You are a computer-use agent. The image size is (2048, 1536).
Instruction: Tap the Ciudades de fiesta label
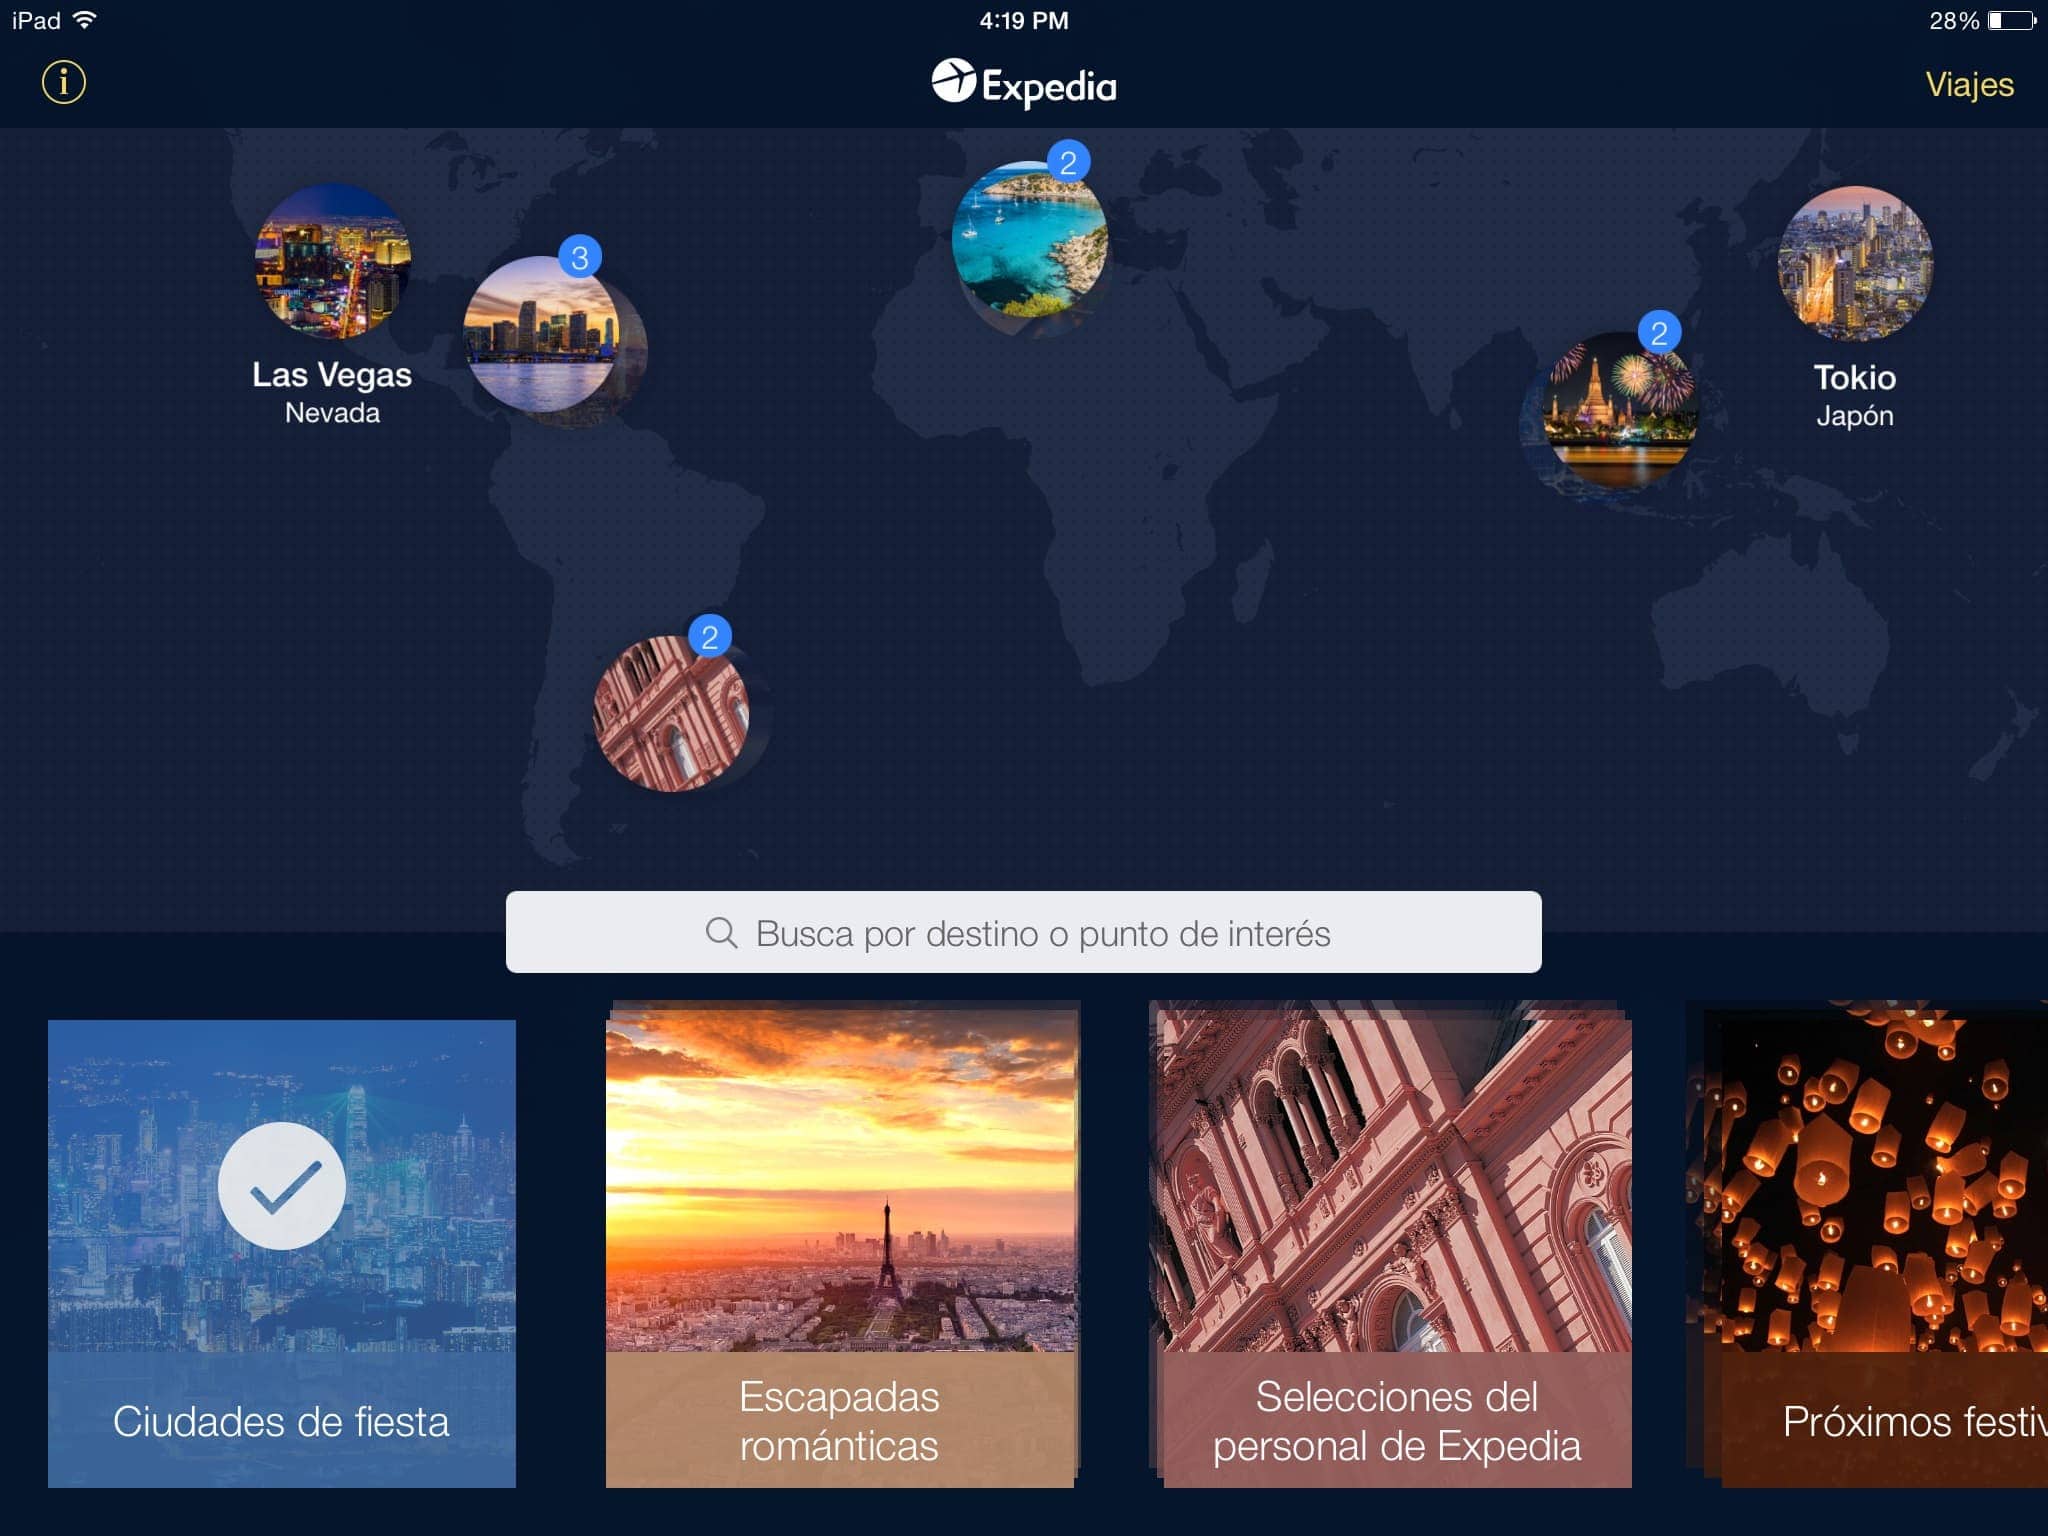click(x=281, y=1421)
